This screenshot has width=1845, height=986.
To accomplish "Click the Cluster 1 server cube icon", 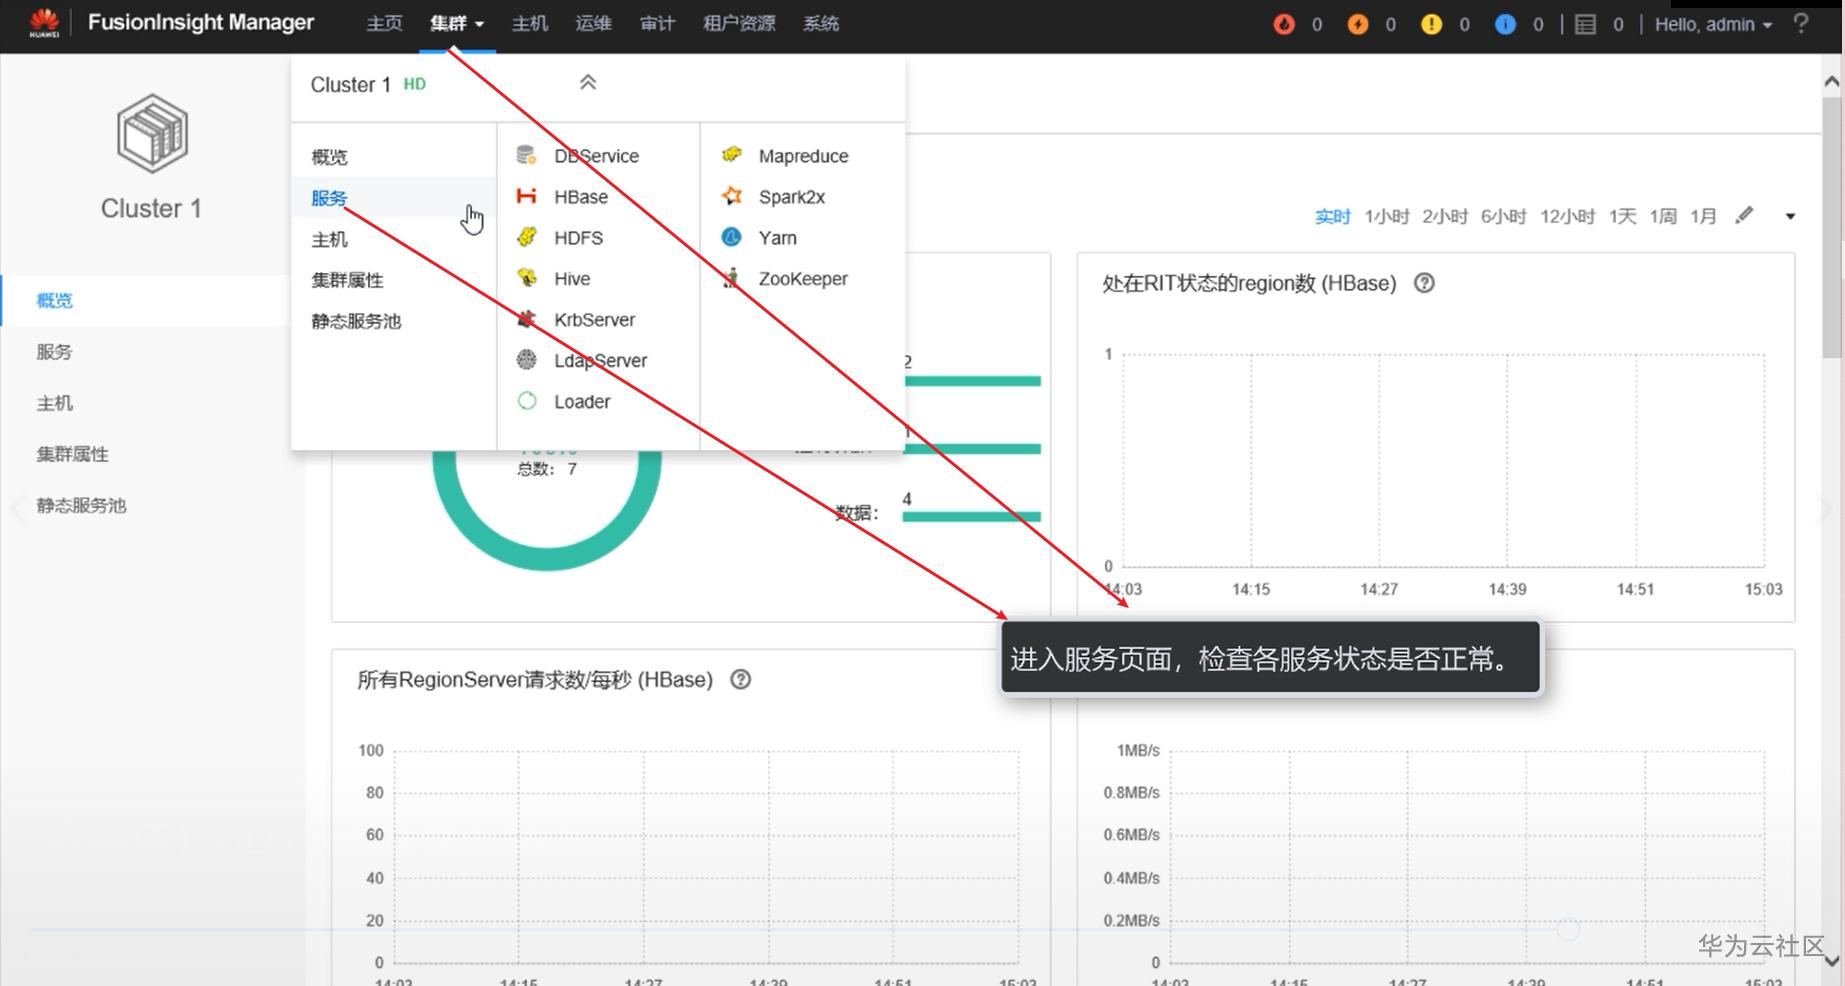I will (x=152, y=133).
